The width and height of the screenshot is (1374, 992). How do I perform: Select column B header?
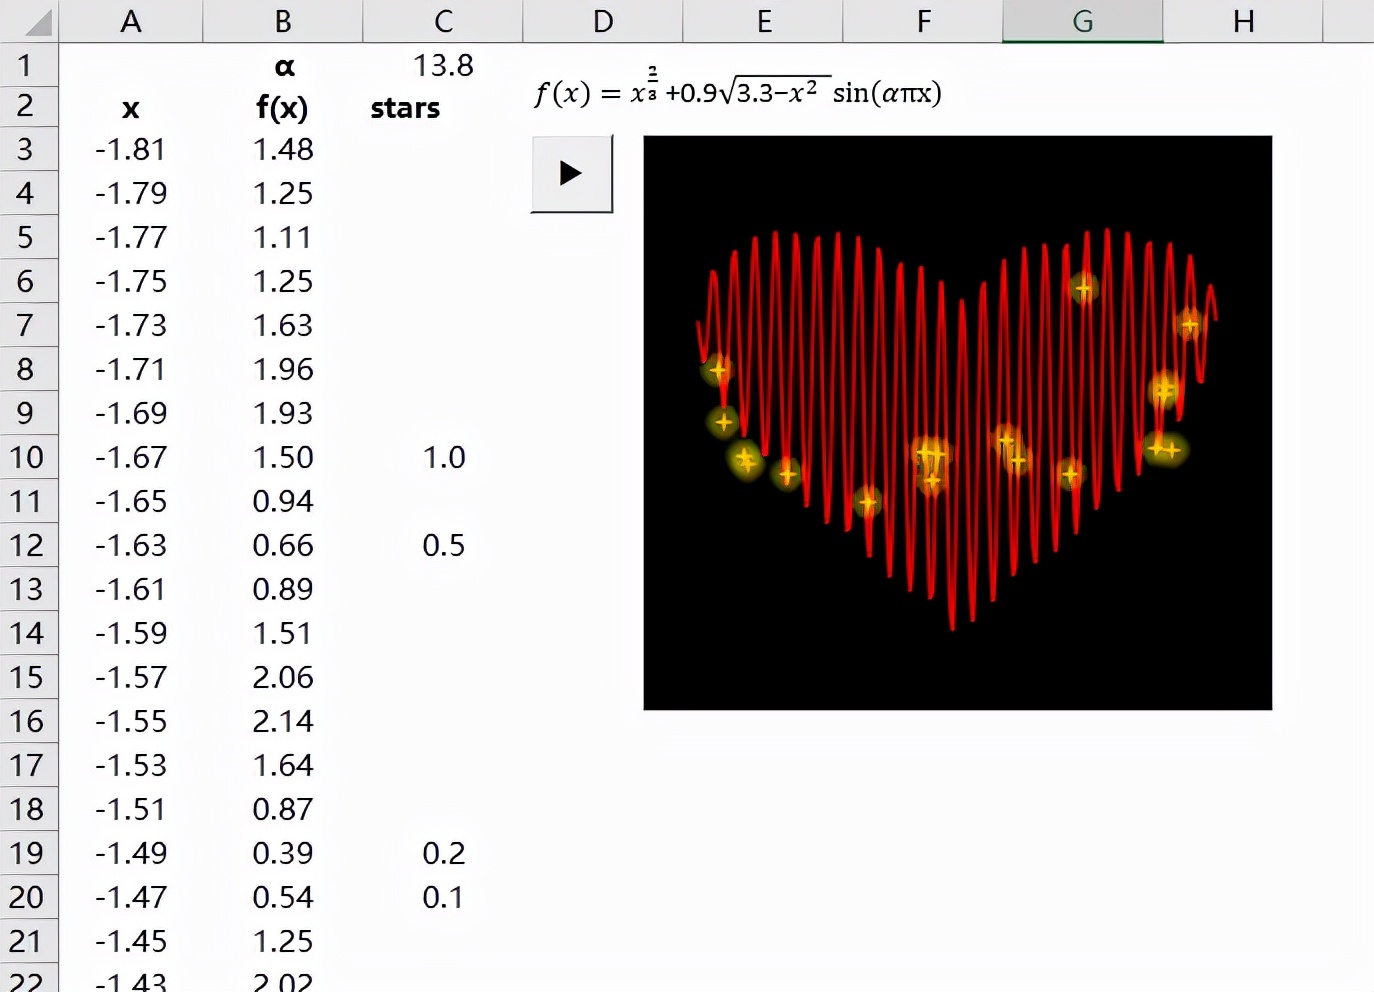pyautogui.click(x=283, y=21)
